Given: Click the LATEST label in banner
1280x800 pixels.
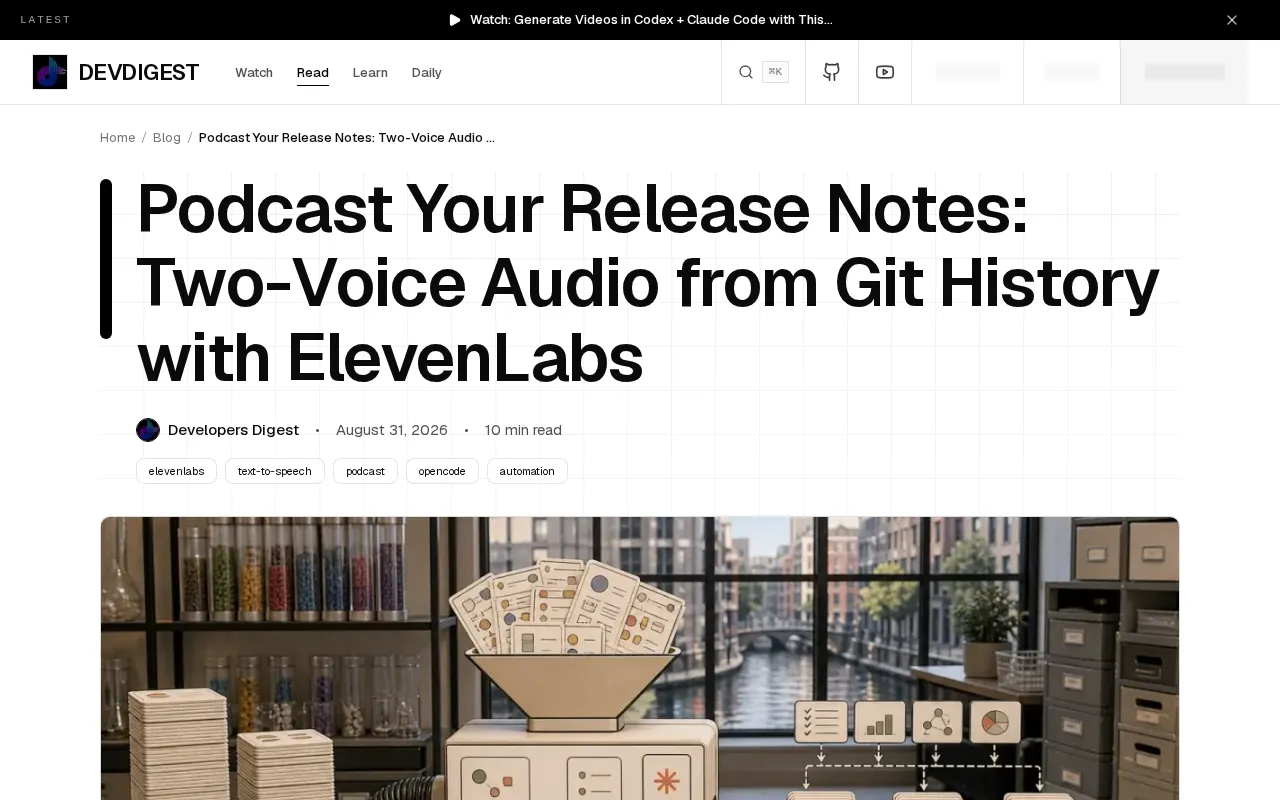Looking at the screenshot, I should pyautogui.click(x=46, y=20).
